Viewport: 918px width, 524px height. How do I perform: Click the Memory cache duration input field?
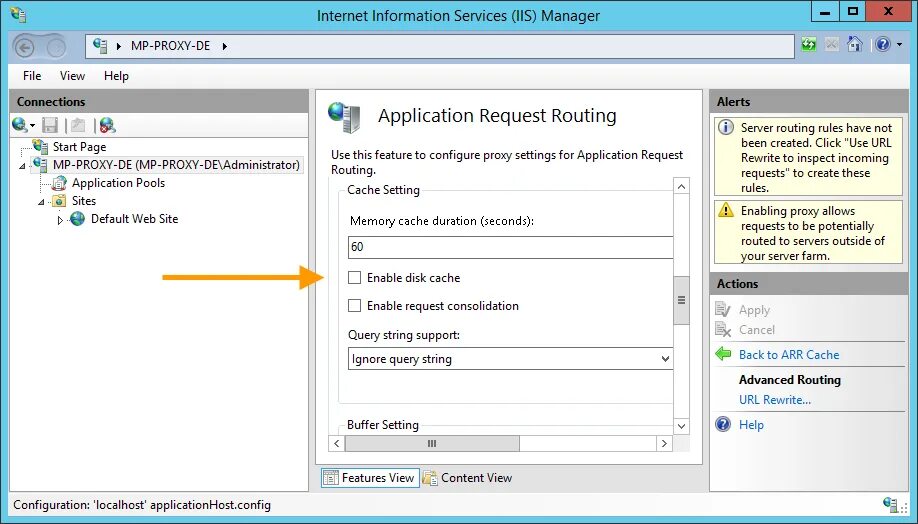point(510,248)
